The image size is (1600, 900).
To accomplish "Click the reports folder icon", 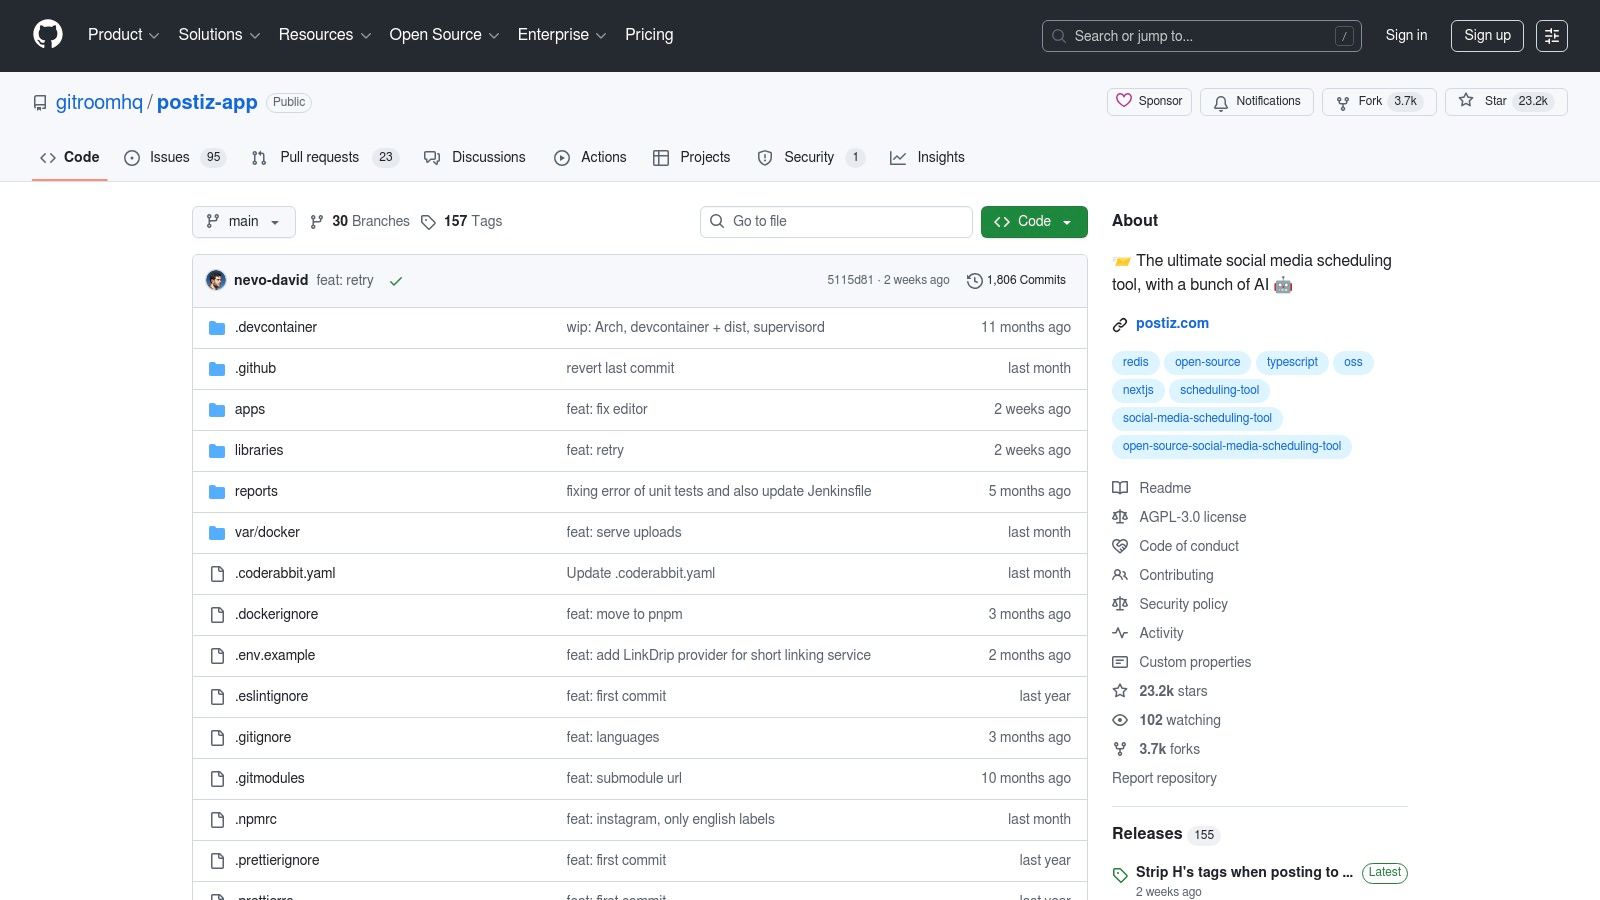I will tap(217, 492).
